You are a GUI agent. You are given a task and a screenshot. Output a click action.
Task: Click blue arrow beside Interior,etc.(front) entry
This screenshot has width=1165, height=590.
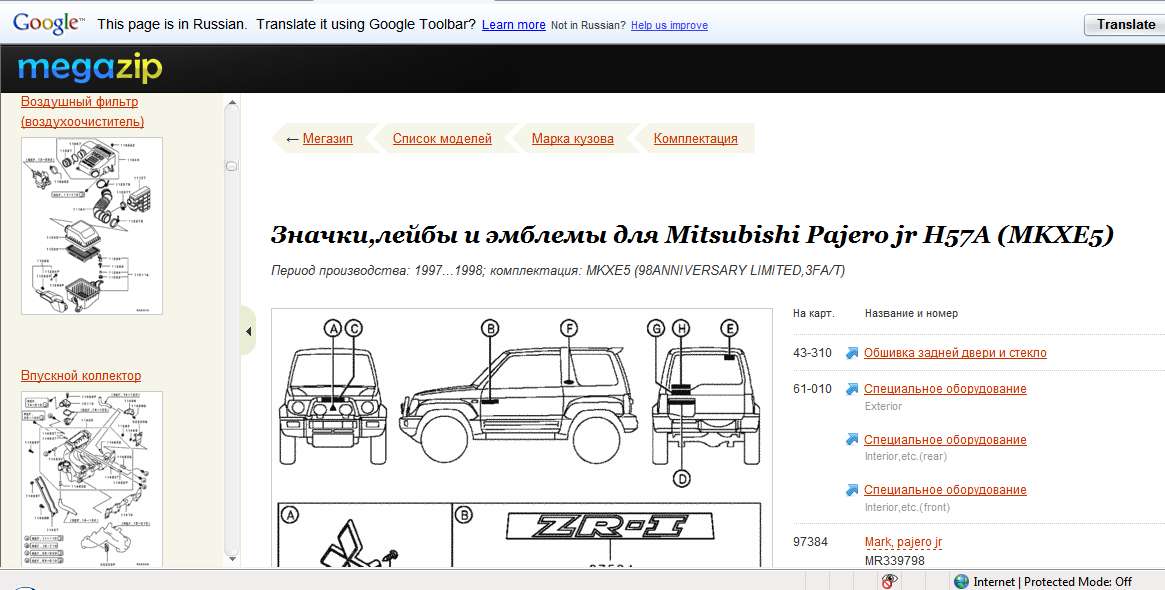[852, 490]
